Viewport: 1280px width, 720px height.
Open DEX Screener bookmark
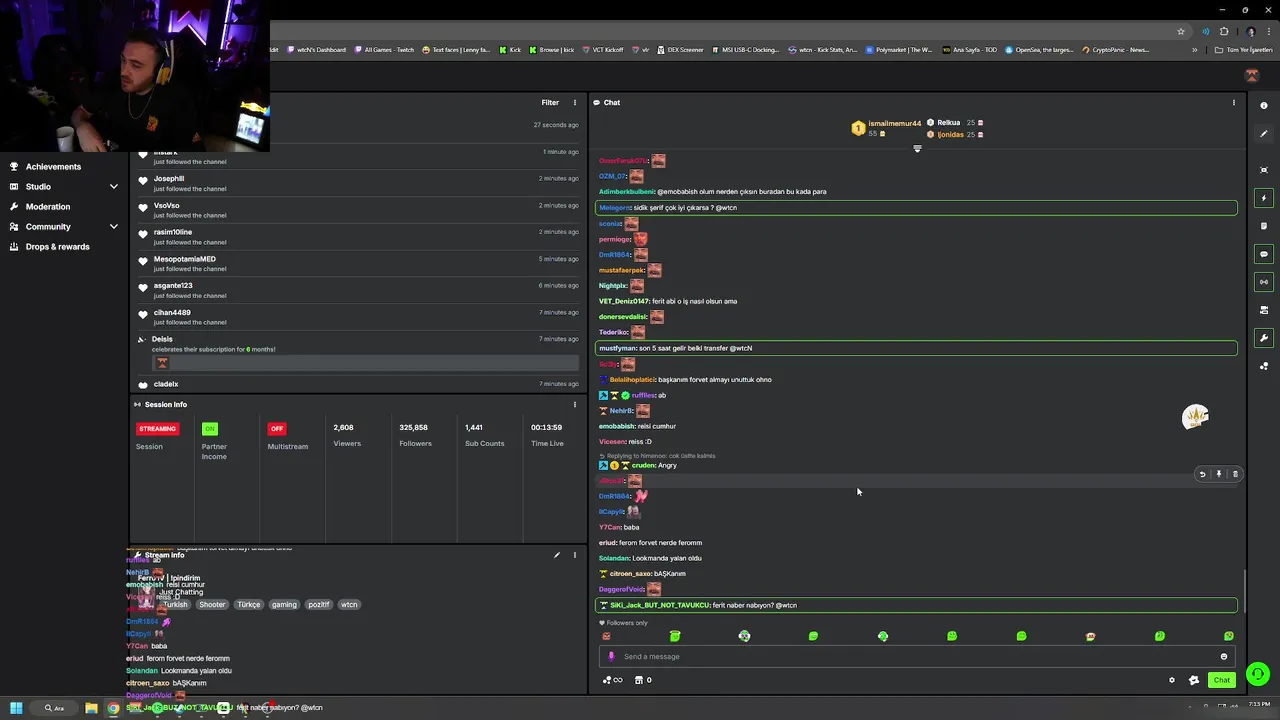tap(680, 49)
